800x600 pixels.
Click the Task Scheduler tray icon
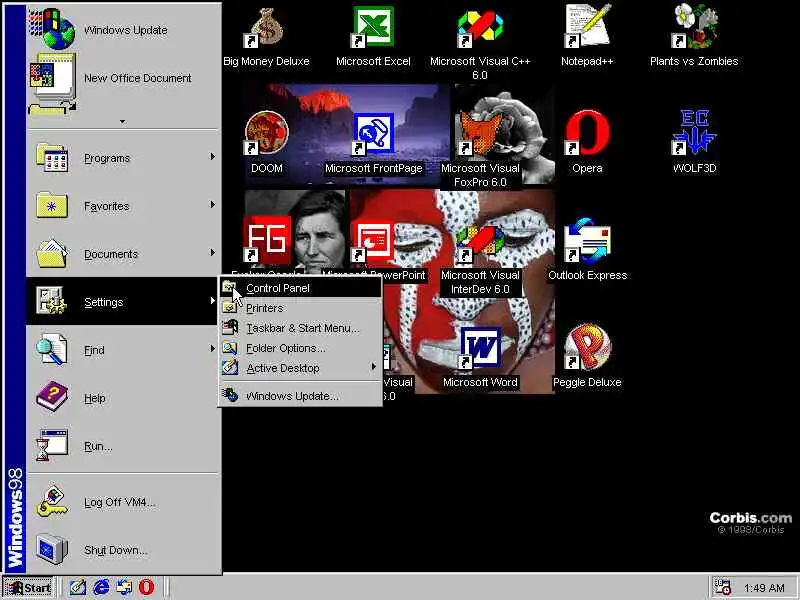[x=722, y=587]
